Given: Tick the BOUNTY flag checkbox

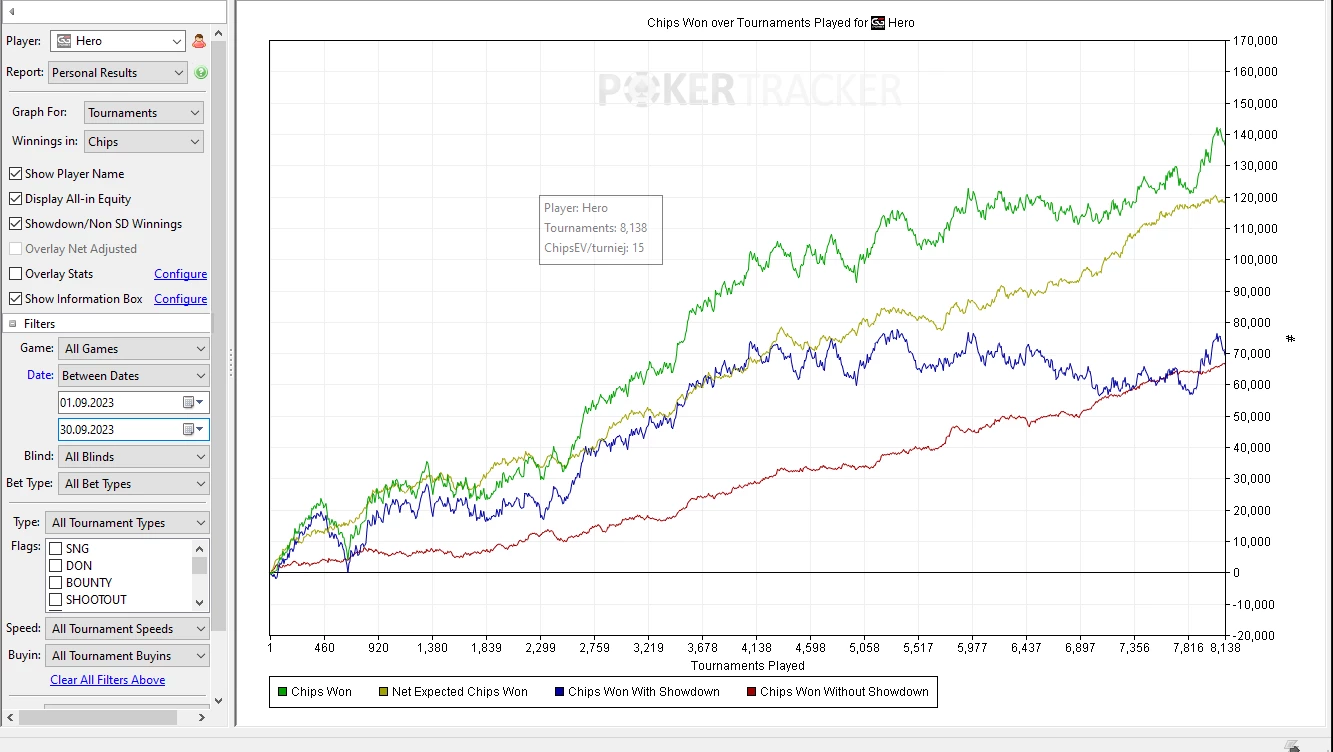Looking at the screenshot, I should (56, 583).
